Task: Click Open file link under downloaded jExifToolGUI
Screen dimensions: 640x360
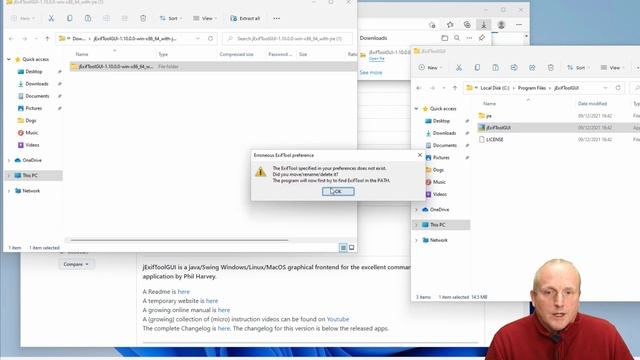Action: (376, 59)
